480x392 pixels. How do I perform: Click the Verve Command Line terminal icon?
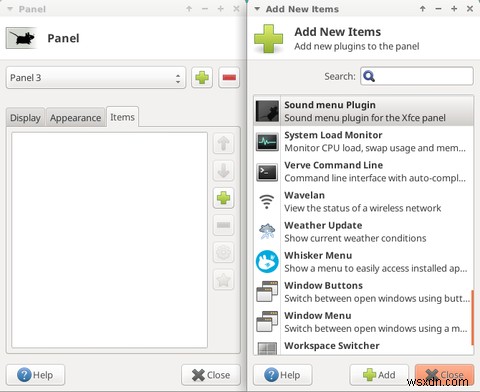pos(267,172)
